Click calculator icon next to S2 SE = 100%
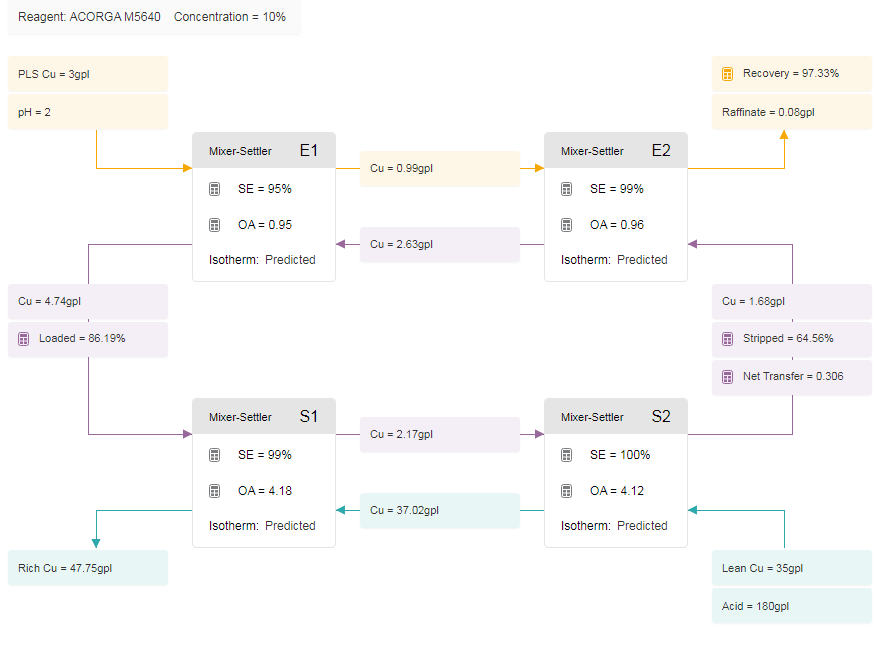 (566, 455)
